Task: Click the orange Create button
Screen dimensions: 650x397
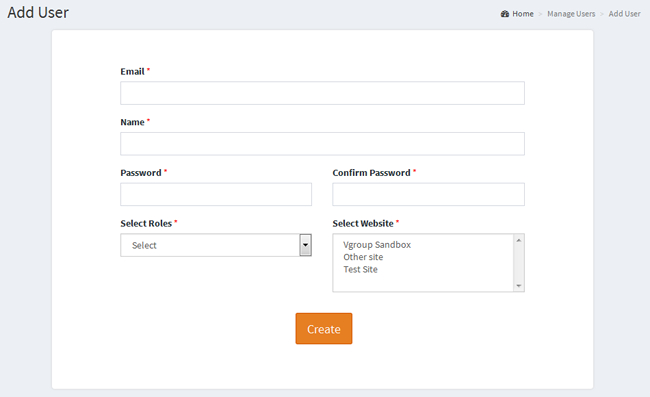Action: (324, 329)
